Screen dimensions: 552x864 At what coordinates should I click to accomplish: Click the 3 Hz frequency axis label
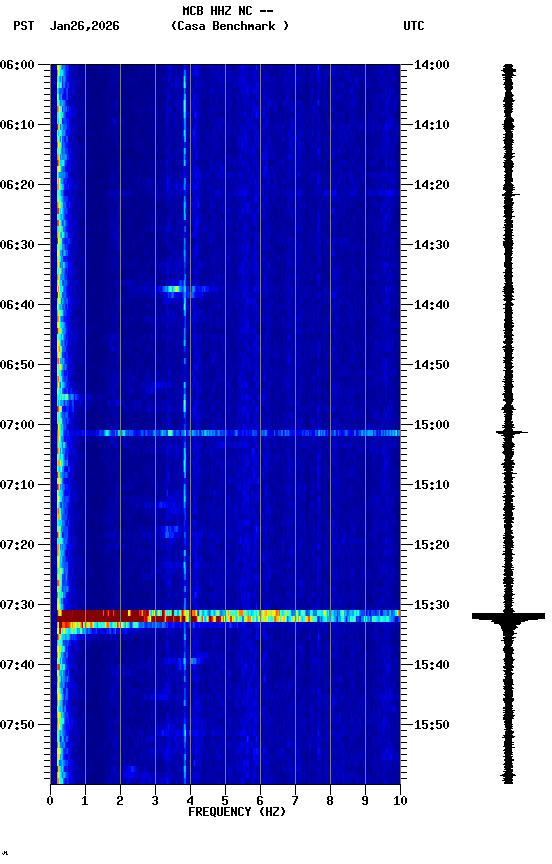point(155,801)
